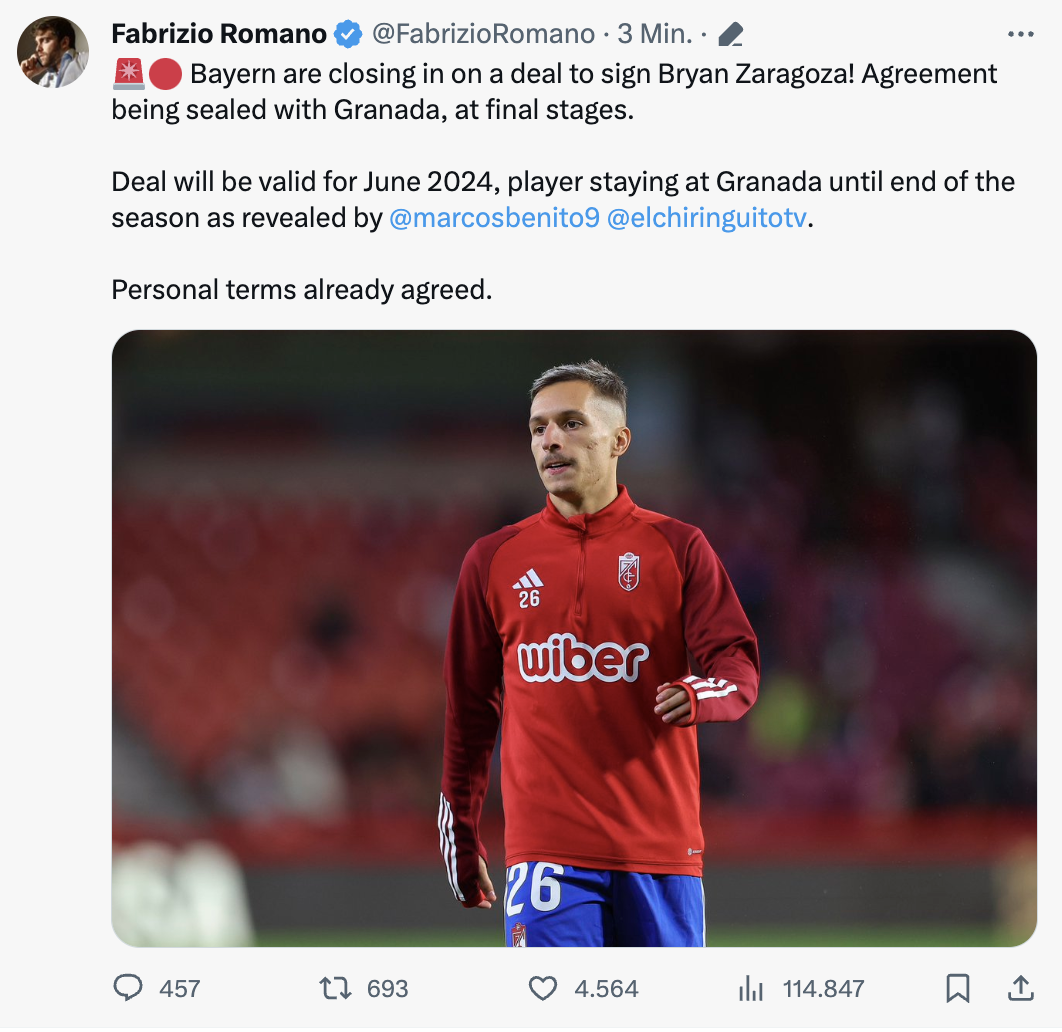Screen dimensions: 1062x1032
Task: Open the 3 Min. timestamp
Action: (x=655, y=34)
